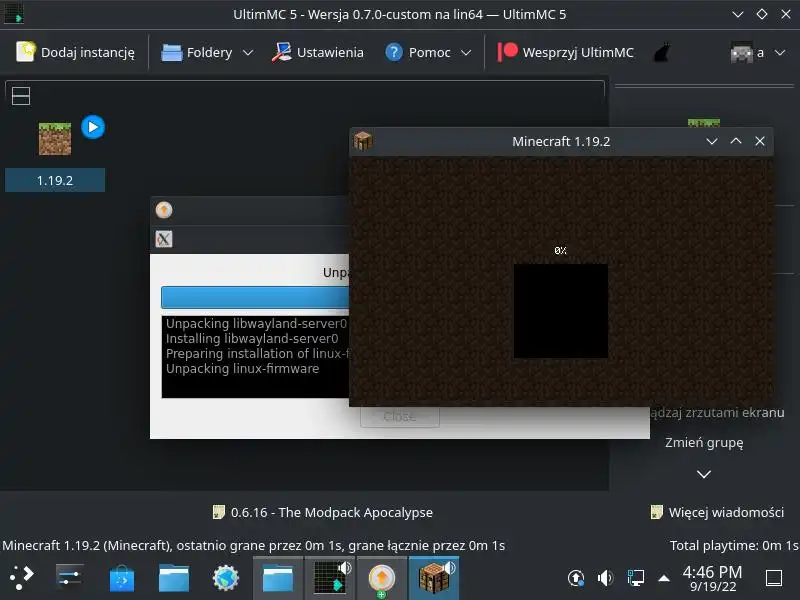The image size is (800, 600).
Task: Click Więcej wiadomości button
Action: pos(717,512)
